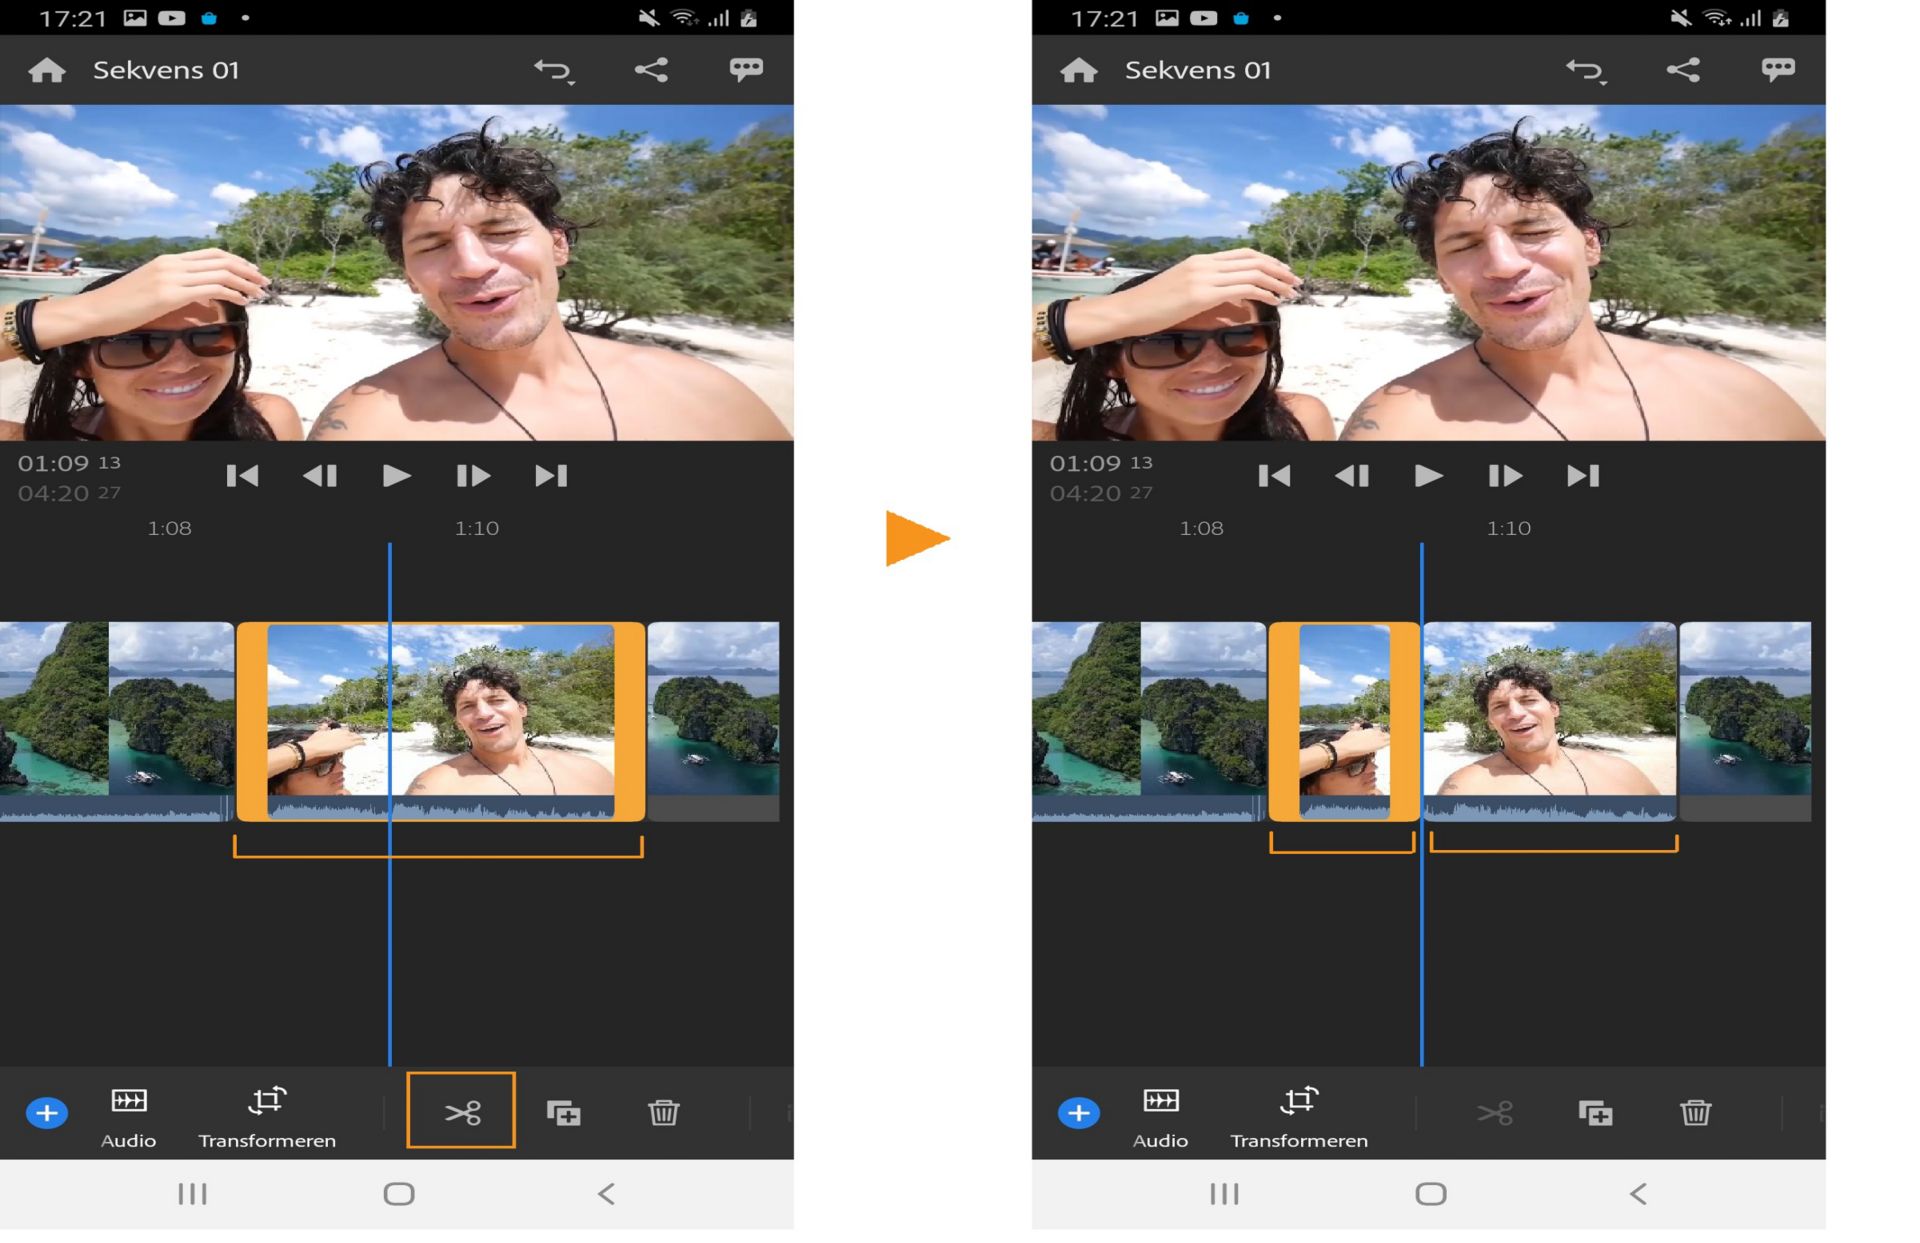The width and height of the screenshot is (1920, 1243).
Task: Open undo arrow dropdown in left screenshot
Action: 553,70
